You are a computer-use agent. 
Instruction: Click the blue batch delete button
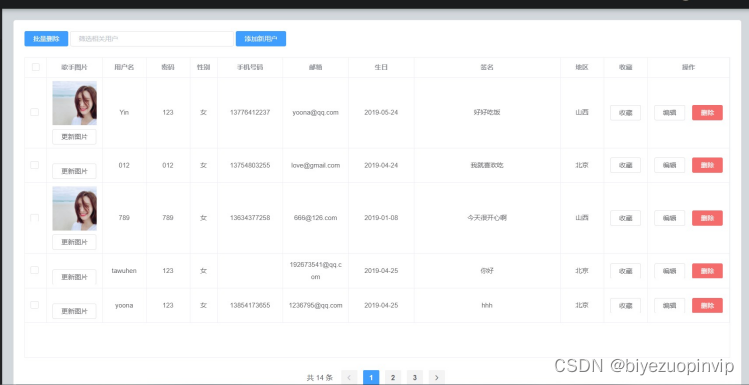pos(46,39)
